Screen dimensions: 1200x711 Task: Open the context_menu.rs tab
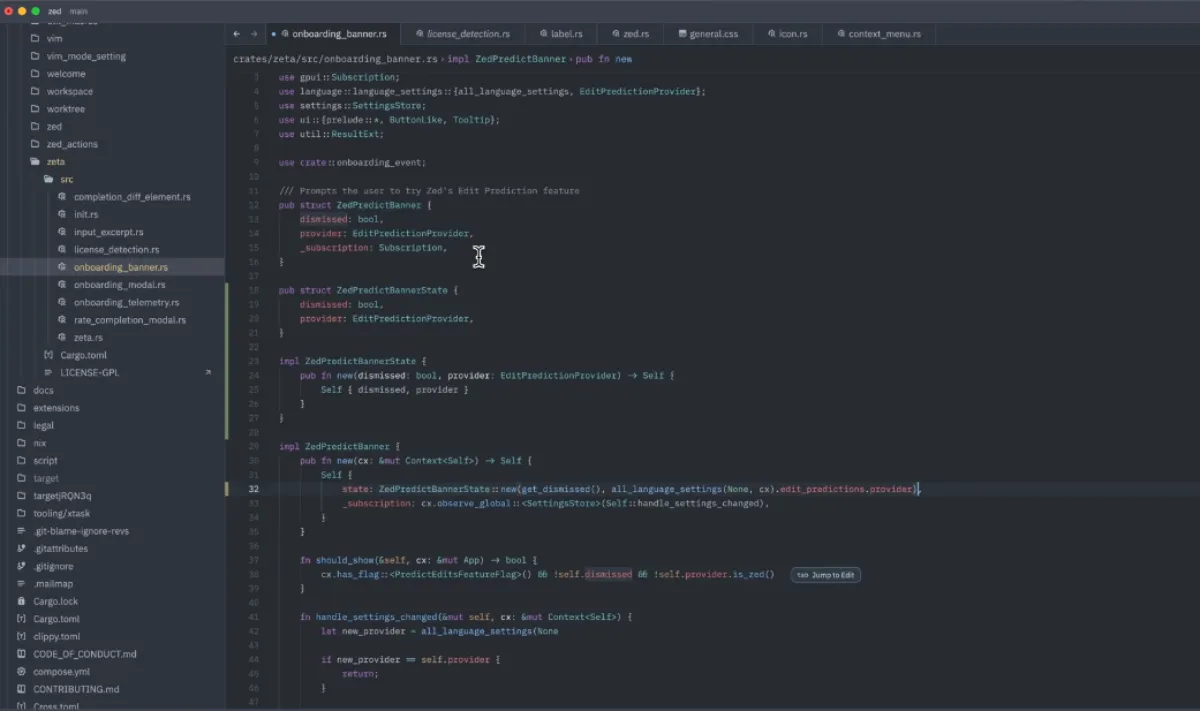(x=878, y=34)
